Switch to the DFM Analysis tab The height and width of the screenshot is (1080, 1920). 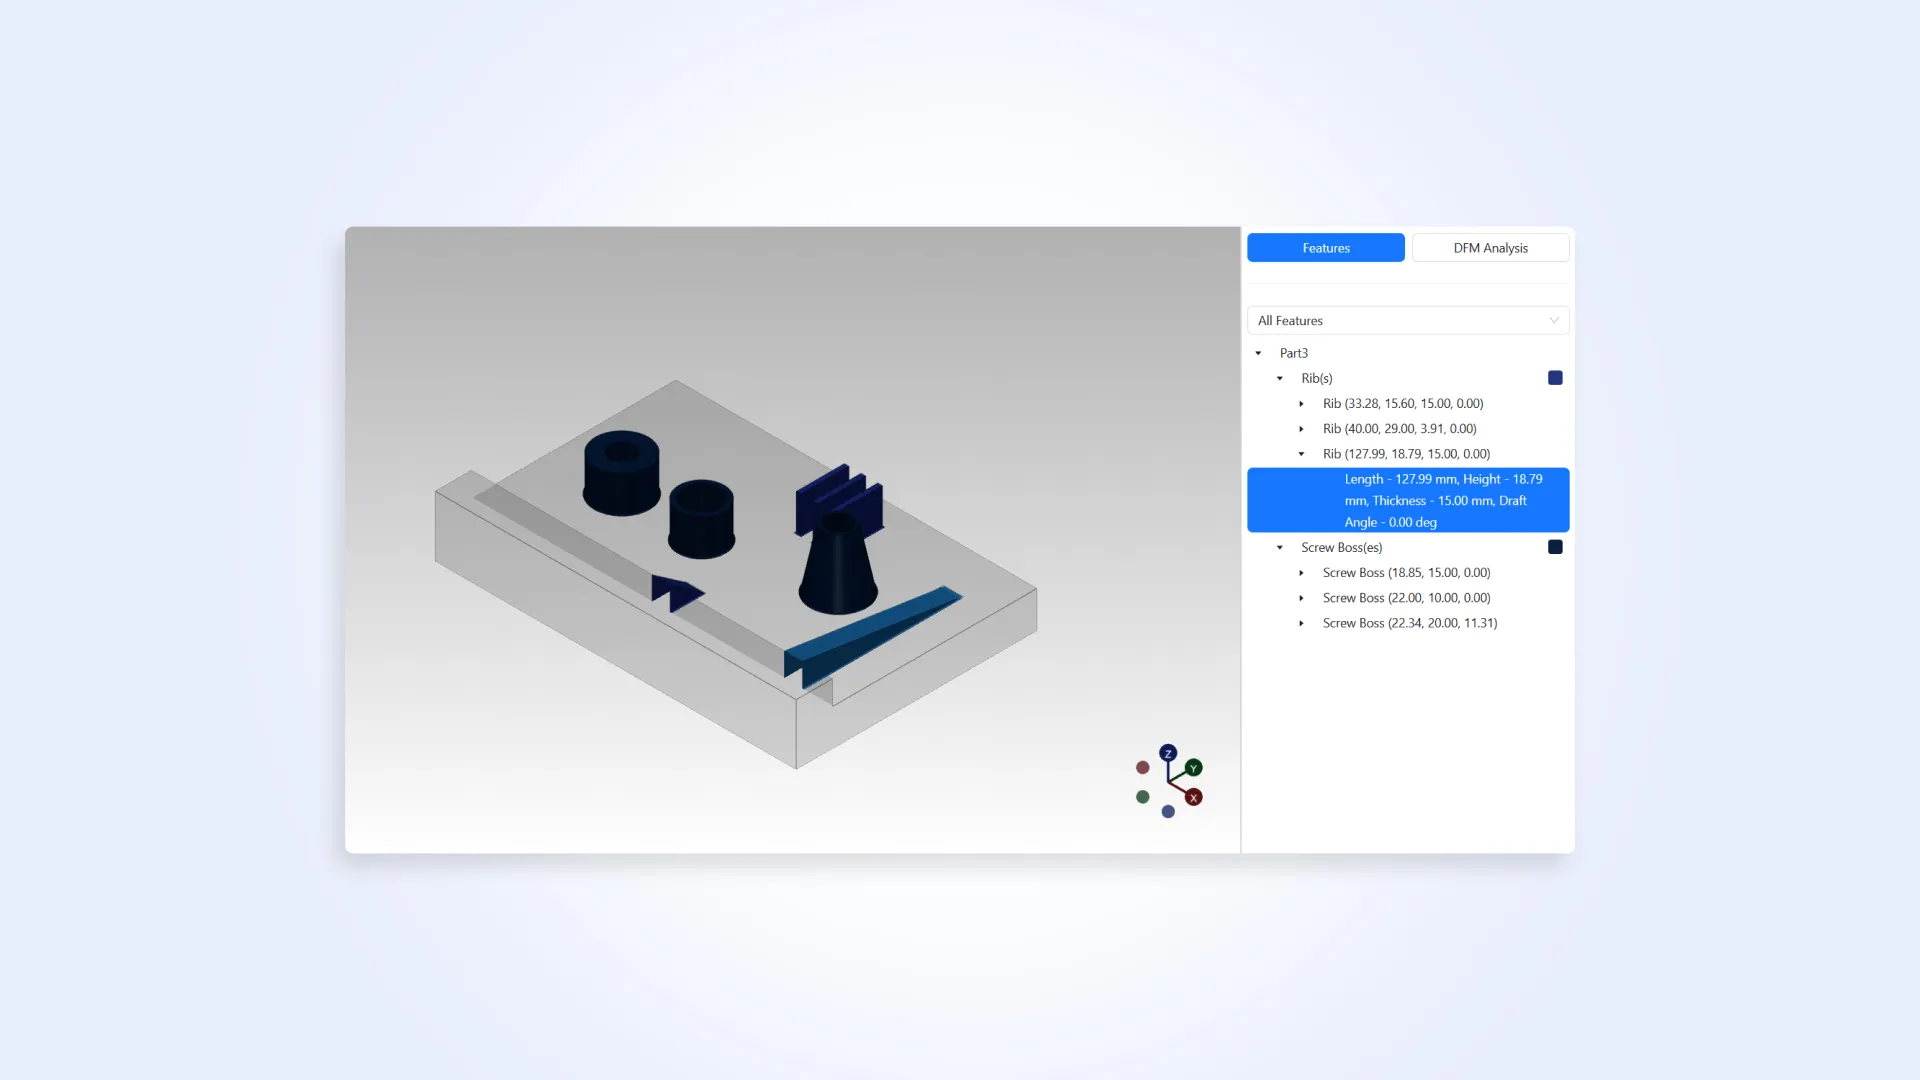tap(1490, 247)
